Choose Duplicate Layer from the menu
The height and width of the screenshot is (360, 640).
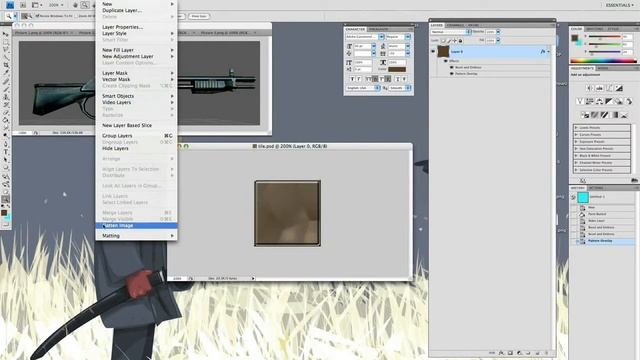click(x=122, y=10)
